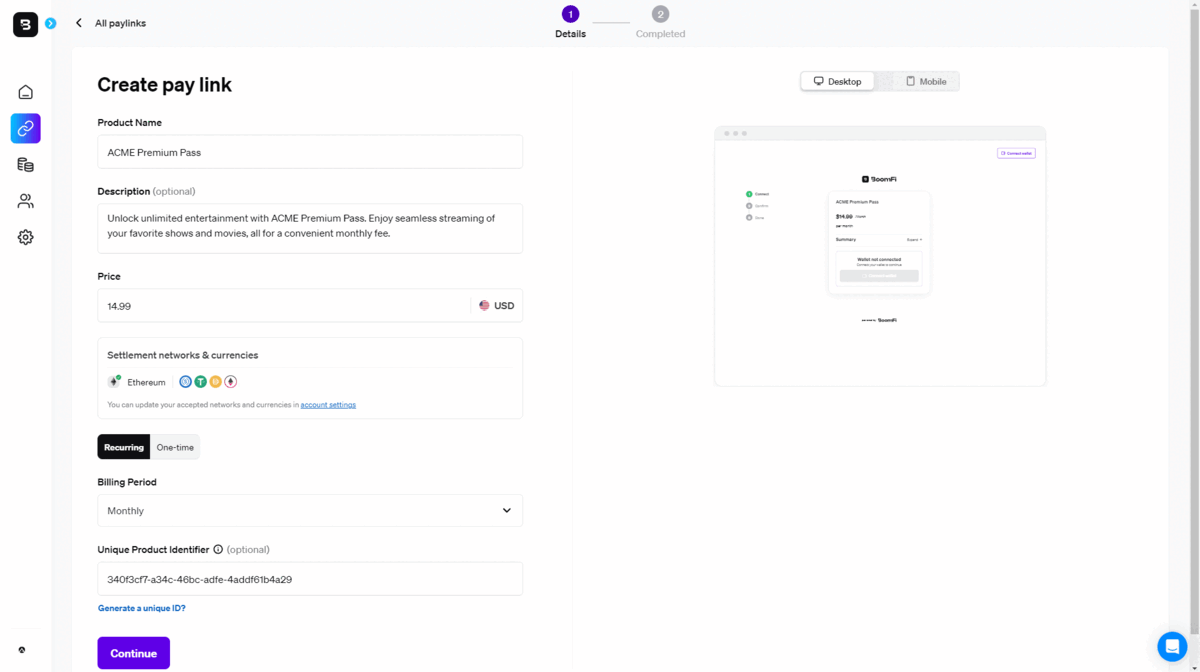
Task: Click the info icon beside Unique Product Identifier
Action: tap(218, 549)
